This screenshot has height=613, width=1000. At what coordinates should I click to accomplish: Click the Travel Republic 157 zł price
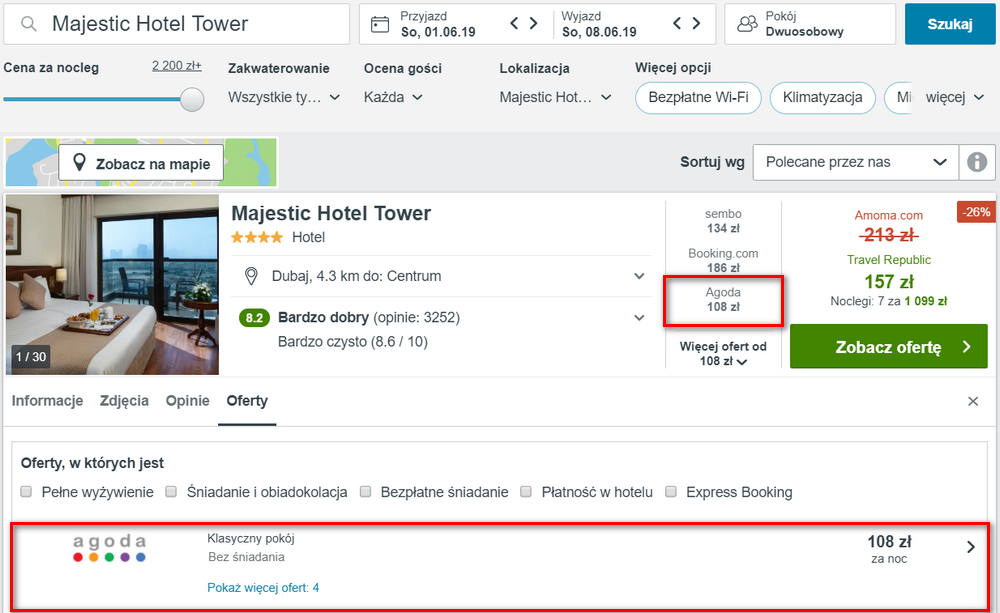888,281
